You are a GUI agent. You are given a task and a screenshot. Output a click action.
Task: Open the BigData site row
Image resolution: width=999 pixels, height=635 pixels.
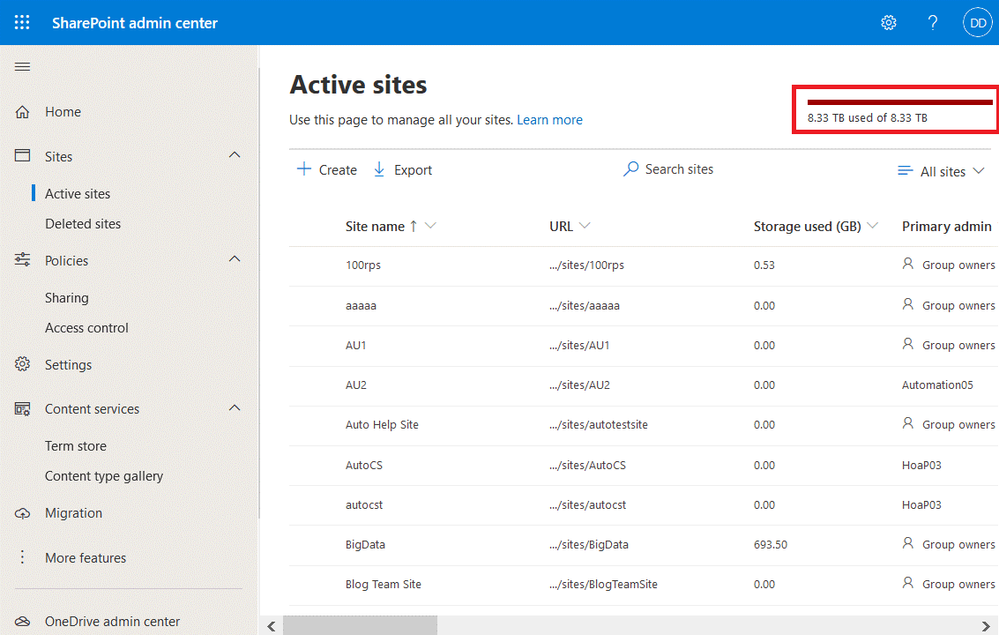coord(368,544)
